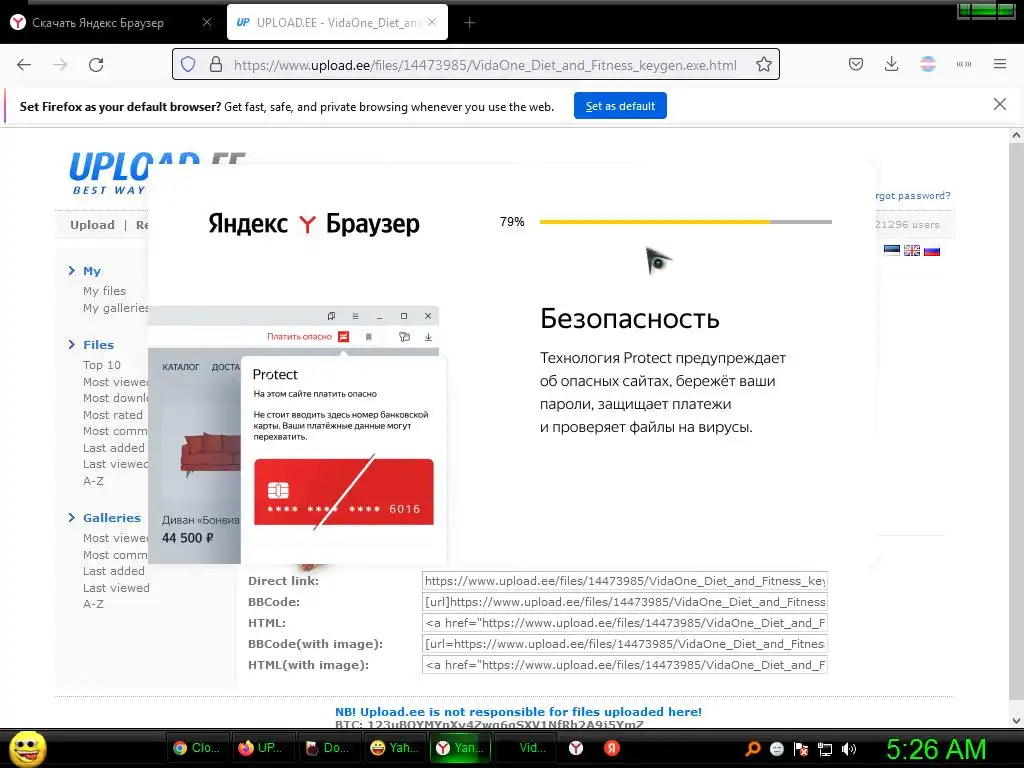Select the HTML code text field
This screenshot has width=1024, height=768.
tap(625, 623)
